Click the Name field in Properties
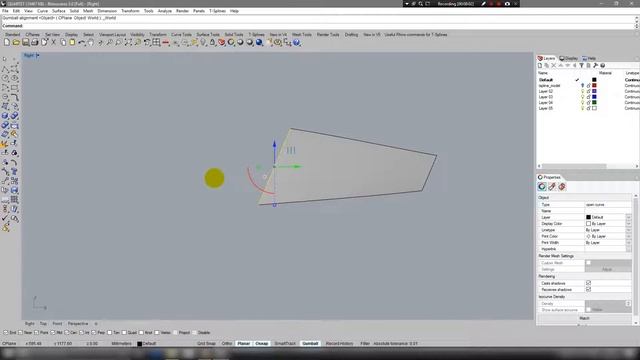This screenshot has height=360, width=640. pyautogui.click(x=608, y=211)
